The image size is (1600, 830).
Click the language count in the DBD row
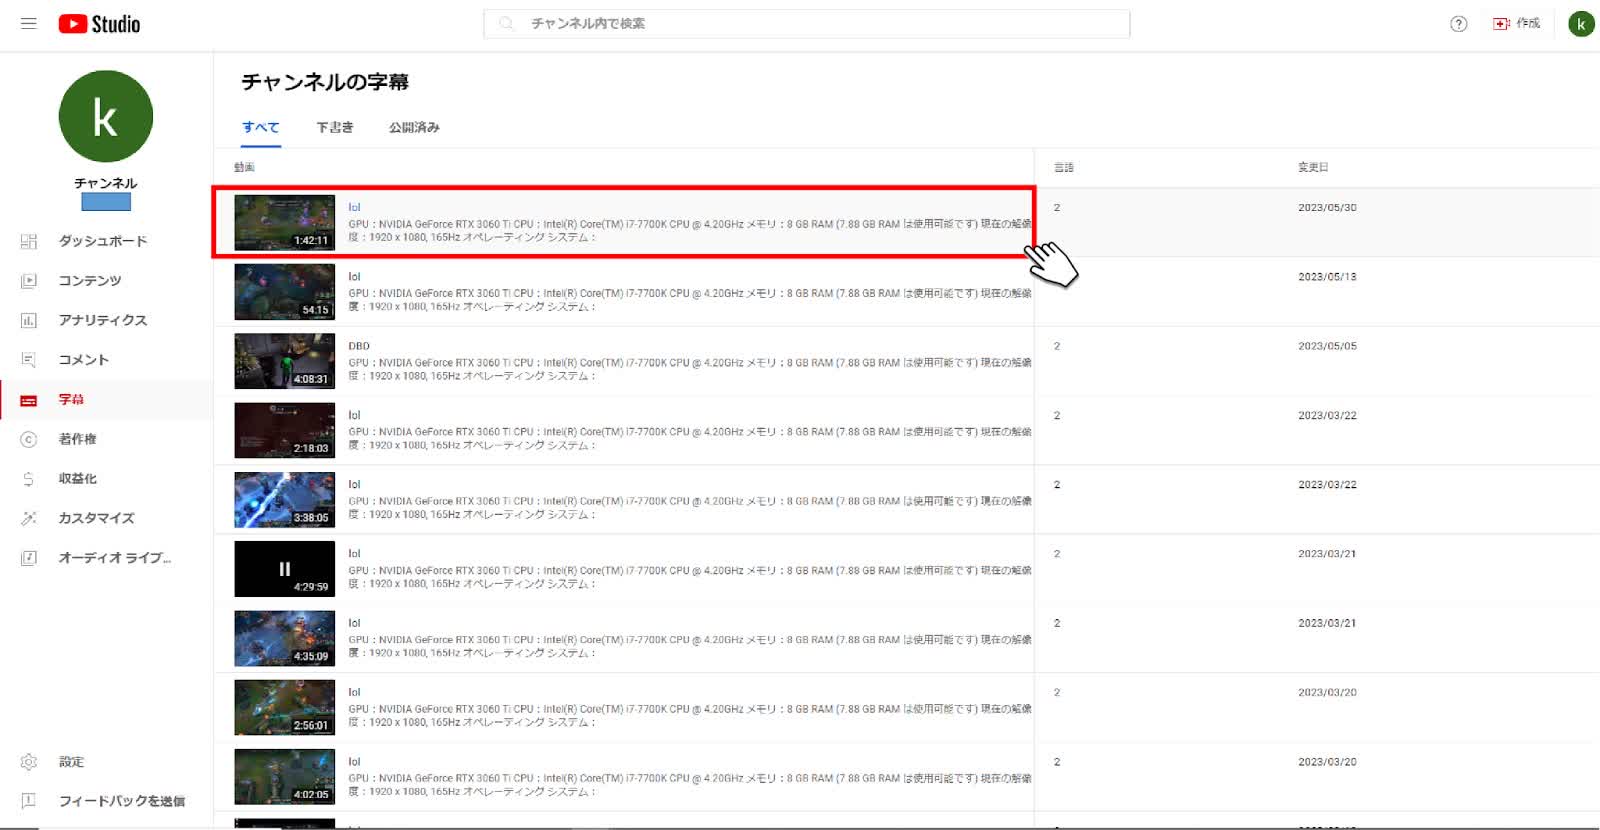coord(1057,346)
